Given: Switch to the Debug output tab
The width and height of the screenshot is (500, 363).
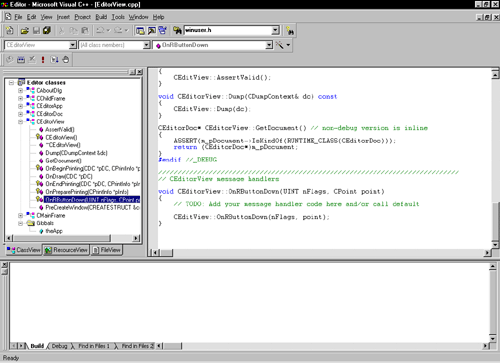Looking at the screenshot, I should [59, 346].
